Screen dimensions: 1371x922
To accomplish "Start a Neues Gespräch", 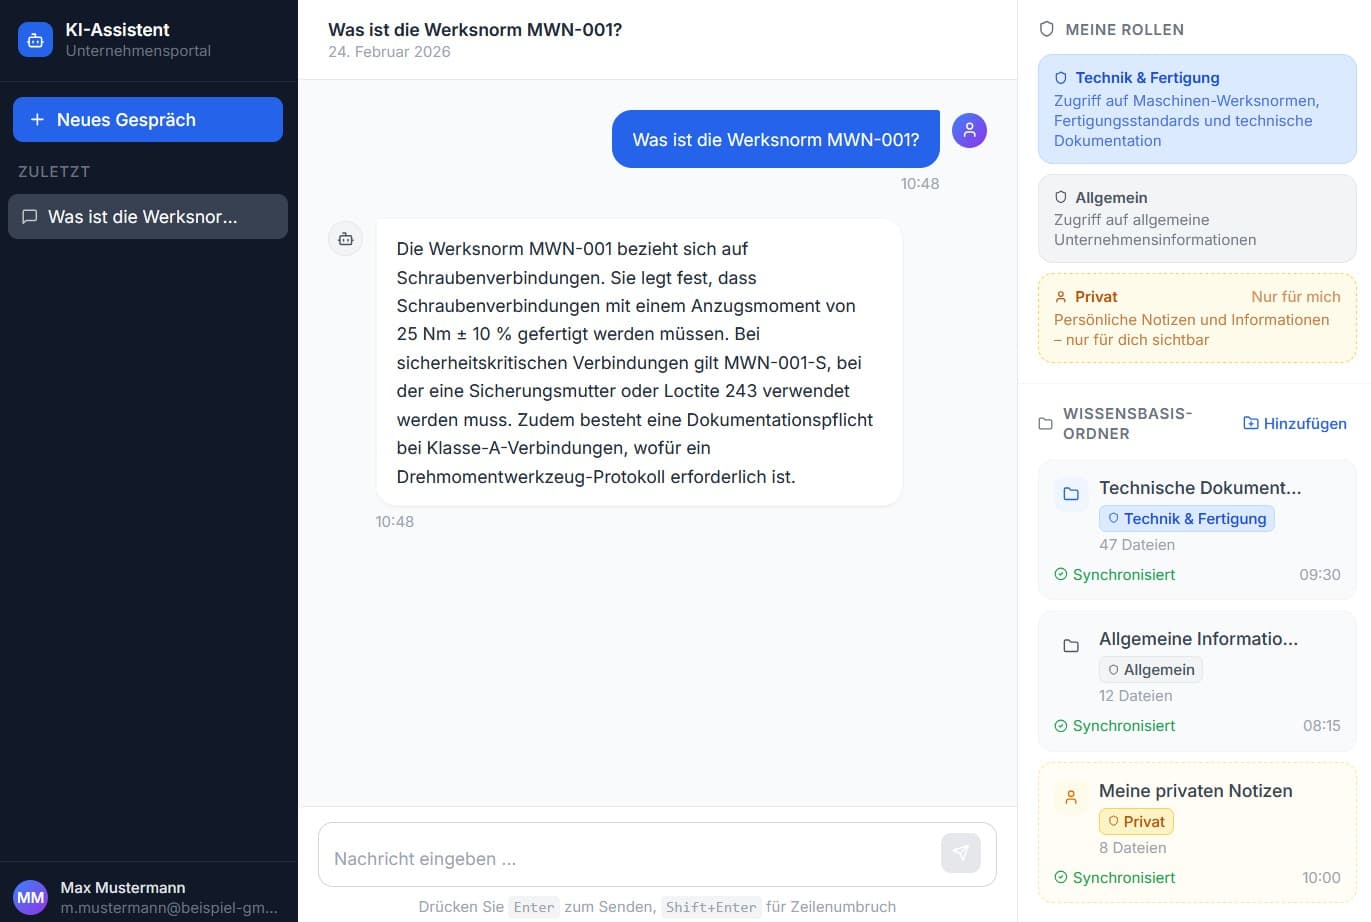I will (147, 119).
